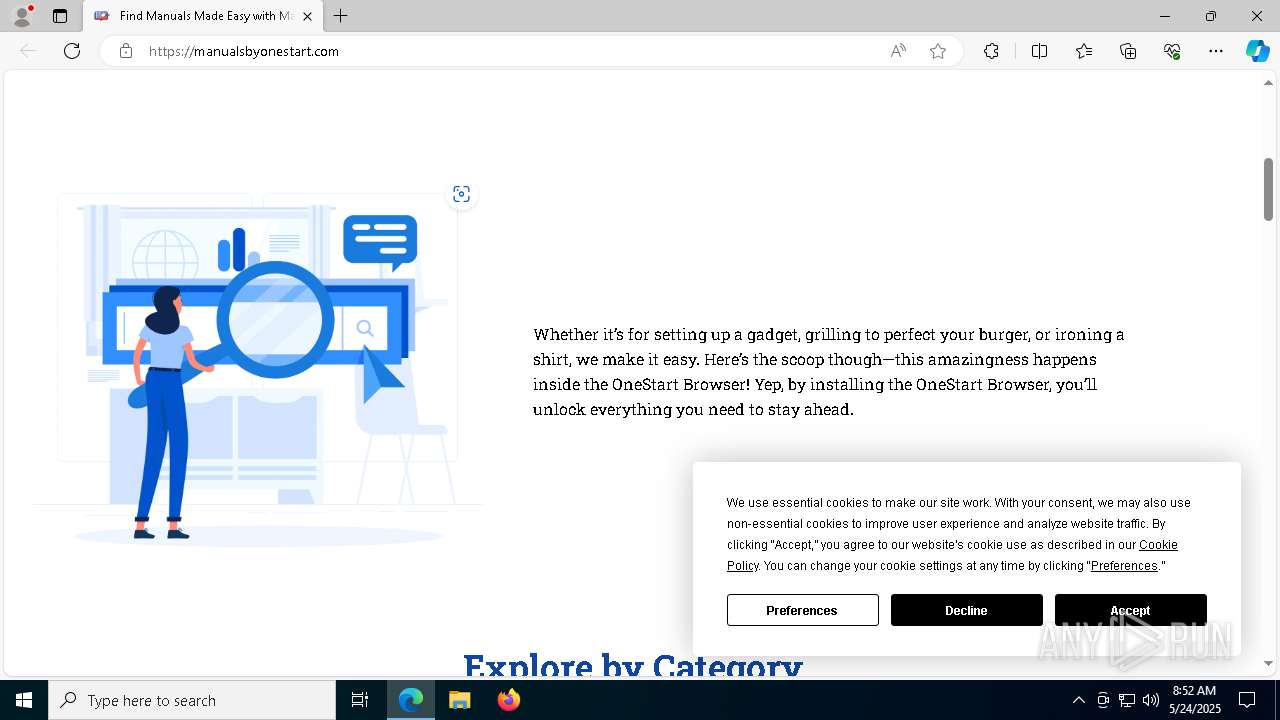Viewport: 1280px width, 720px height.
Task: Click the Preferences button in cookie banner
Action: (803, 610)
